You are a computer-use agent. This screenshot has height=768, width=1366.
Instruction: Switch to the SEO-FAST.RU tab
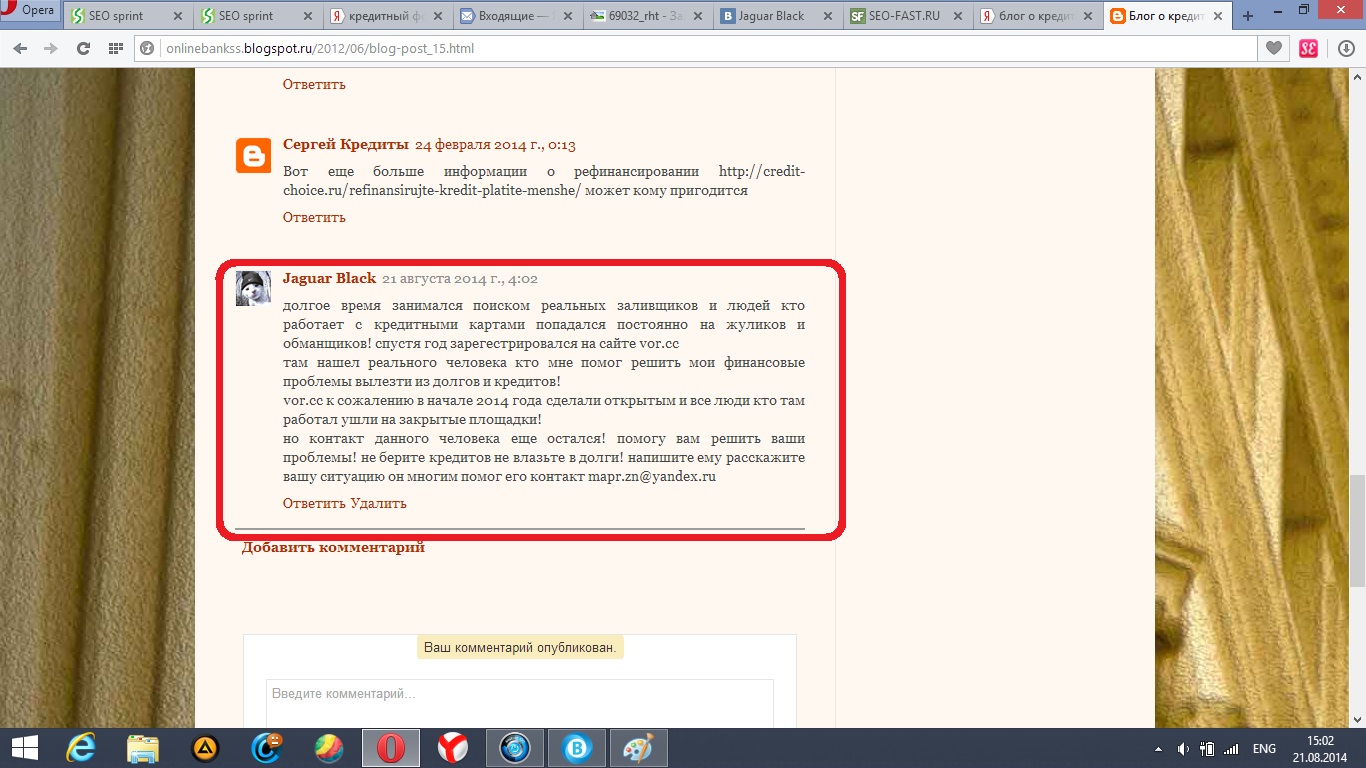coord(907,16)
